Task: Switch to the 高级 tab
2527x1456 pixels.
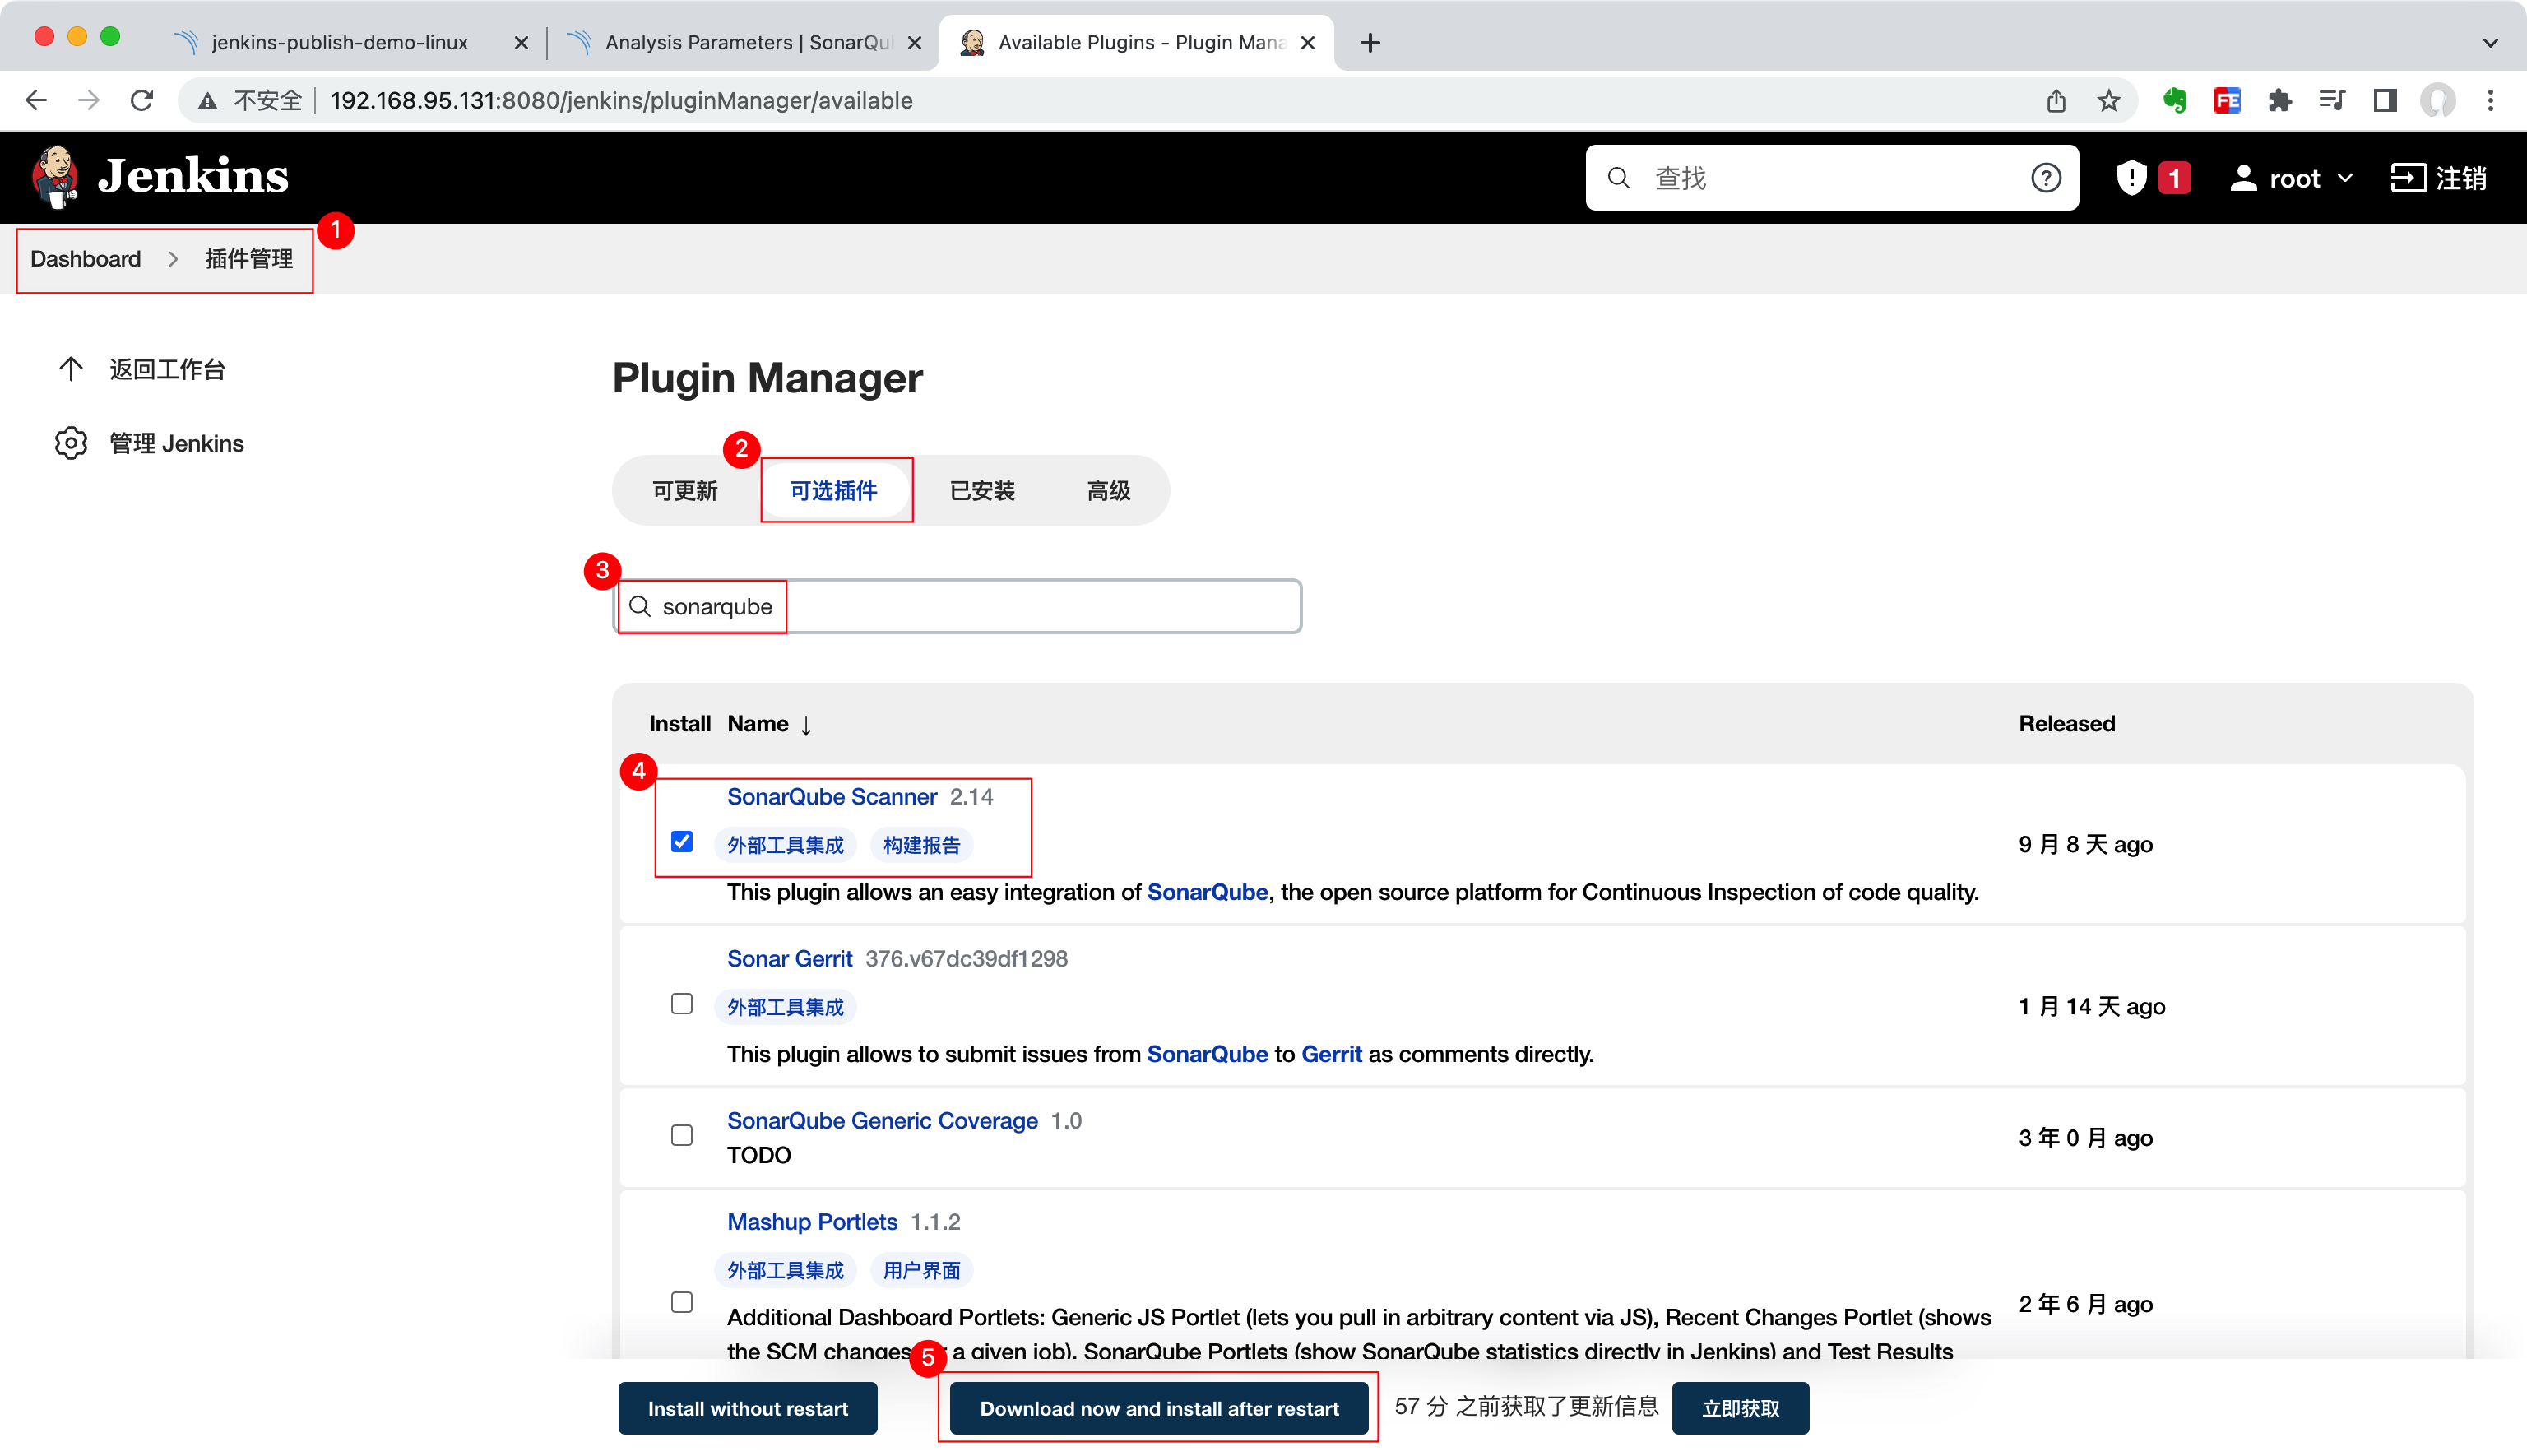Action: coord(1108,491)
